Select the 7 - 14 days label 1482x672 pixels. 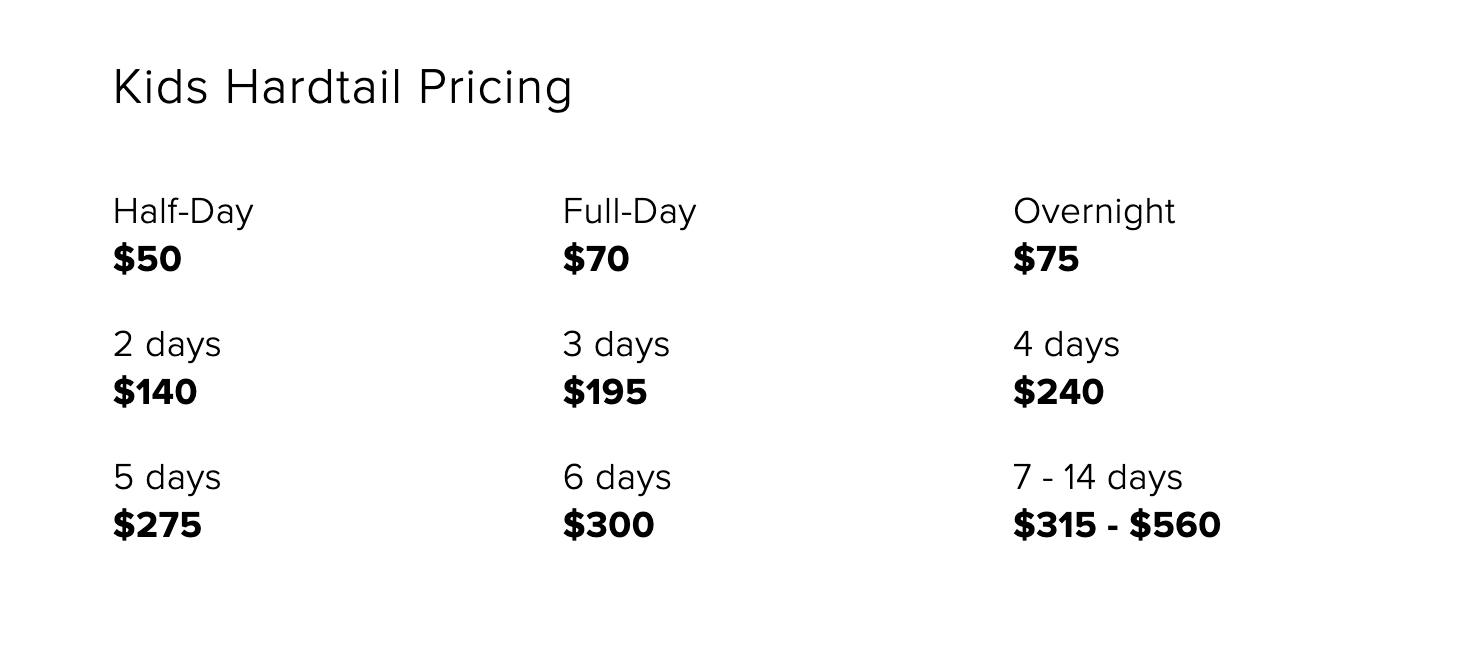1098,478
